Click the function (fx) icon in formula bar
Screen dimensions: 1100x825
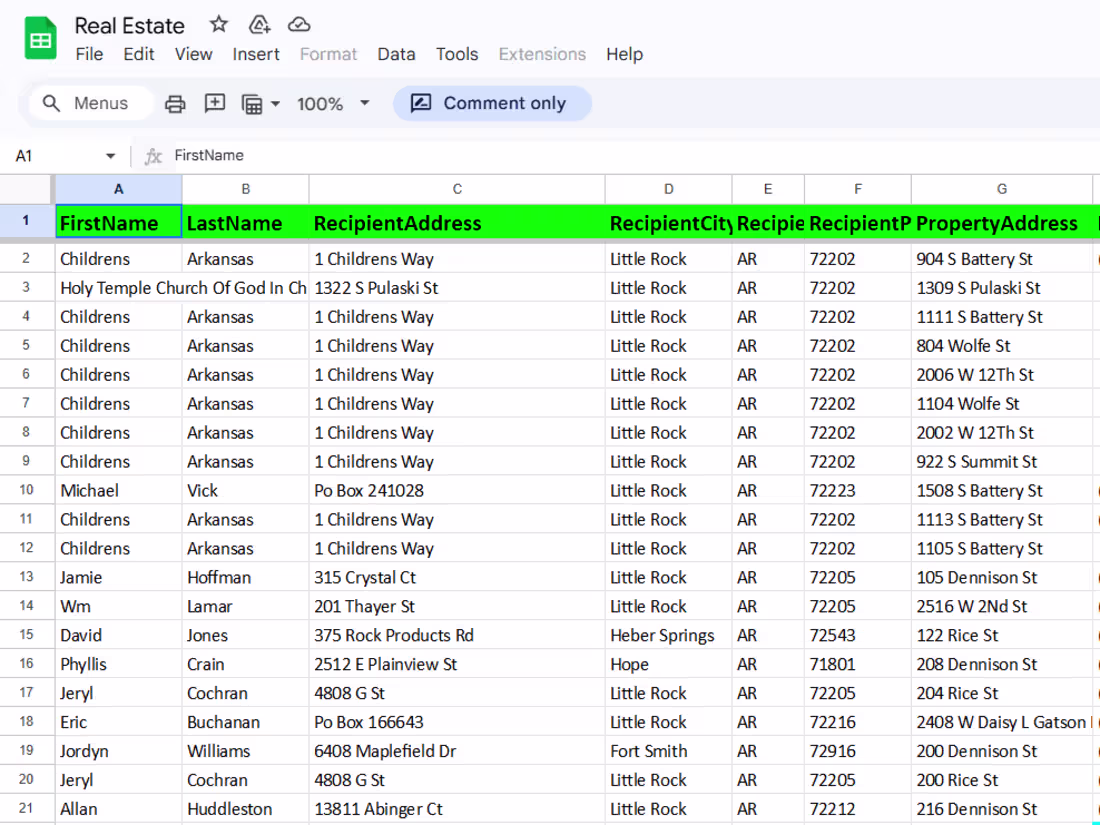point(152,155)
